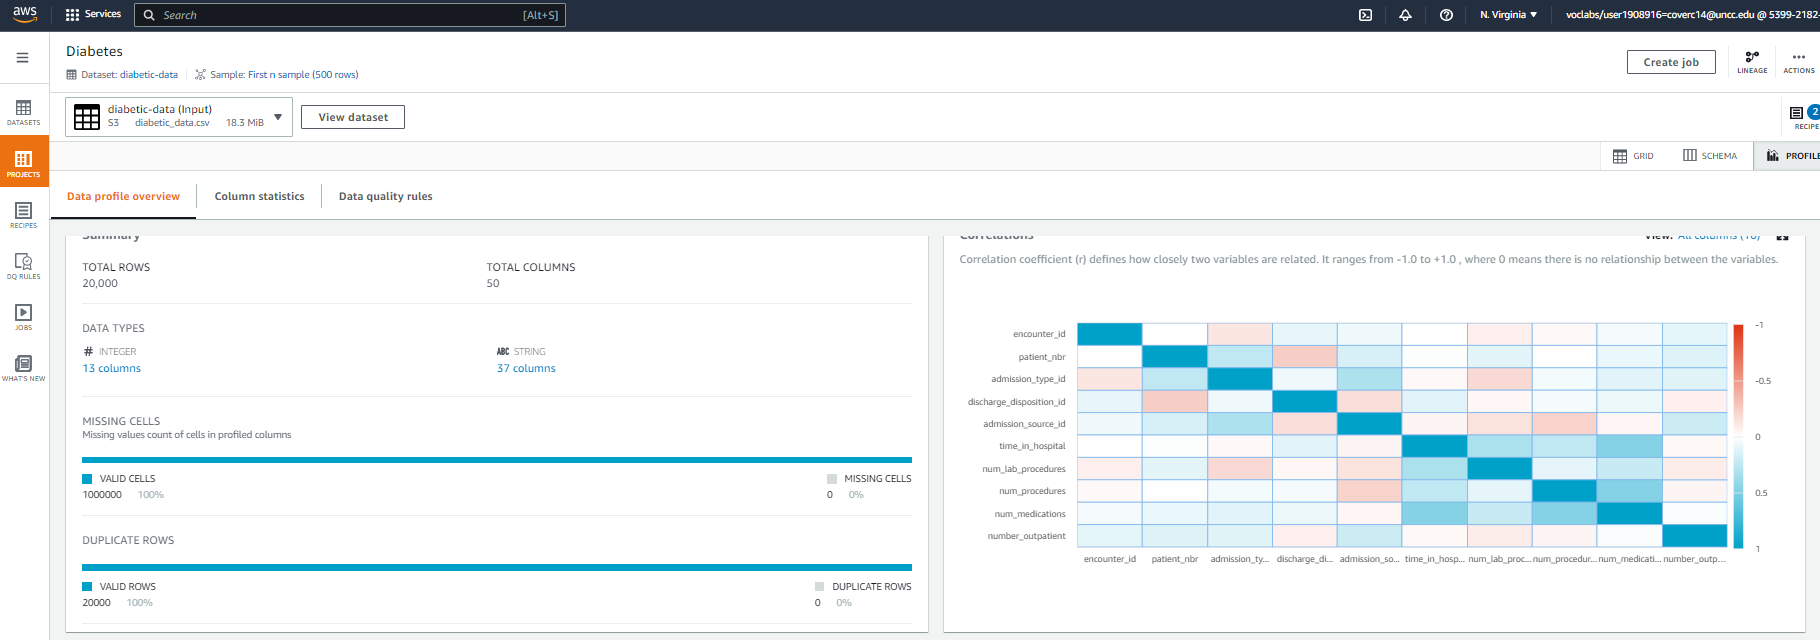Open the Lineage view
This screenshot has width=1820, height=640.
1752,62
